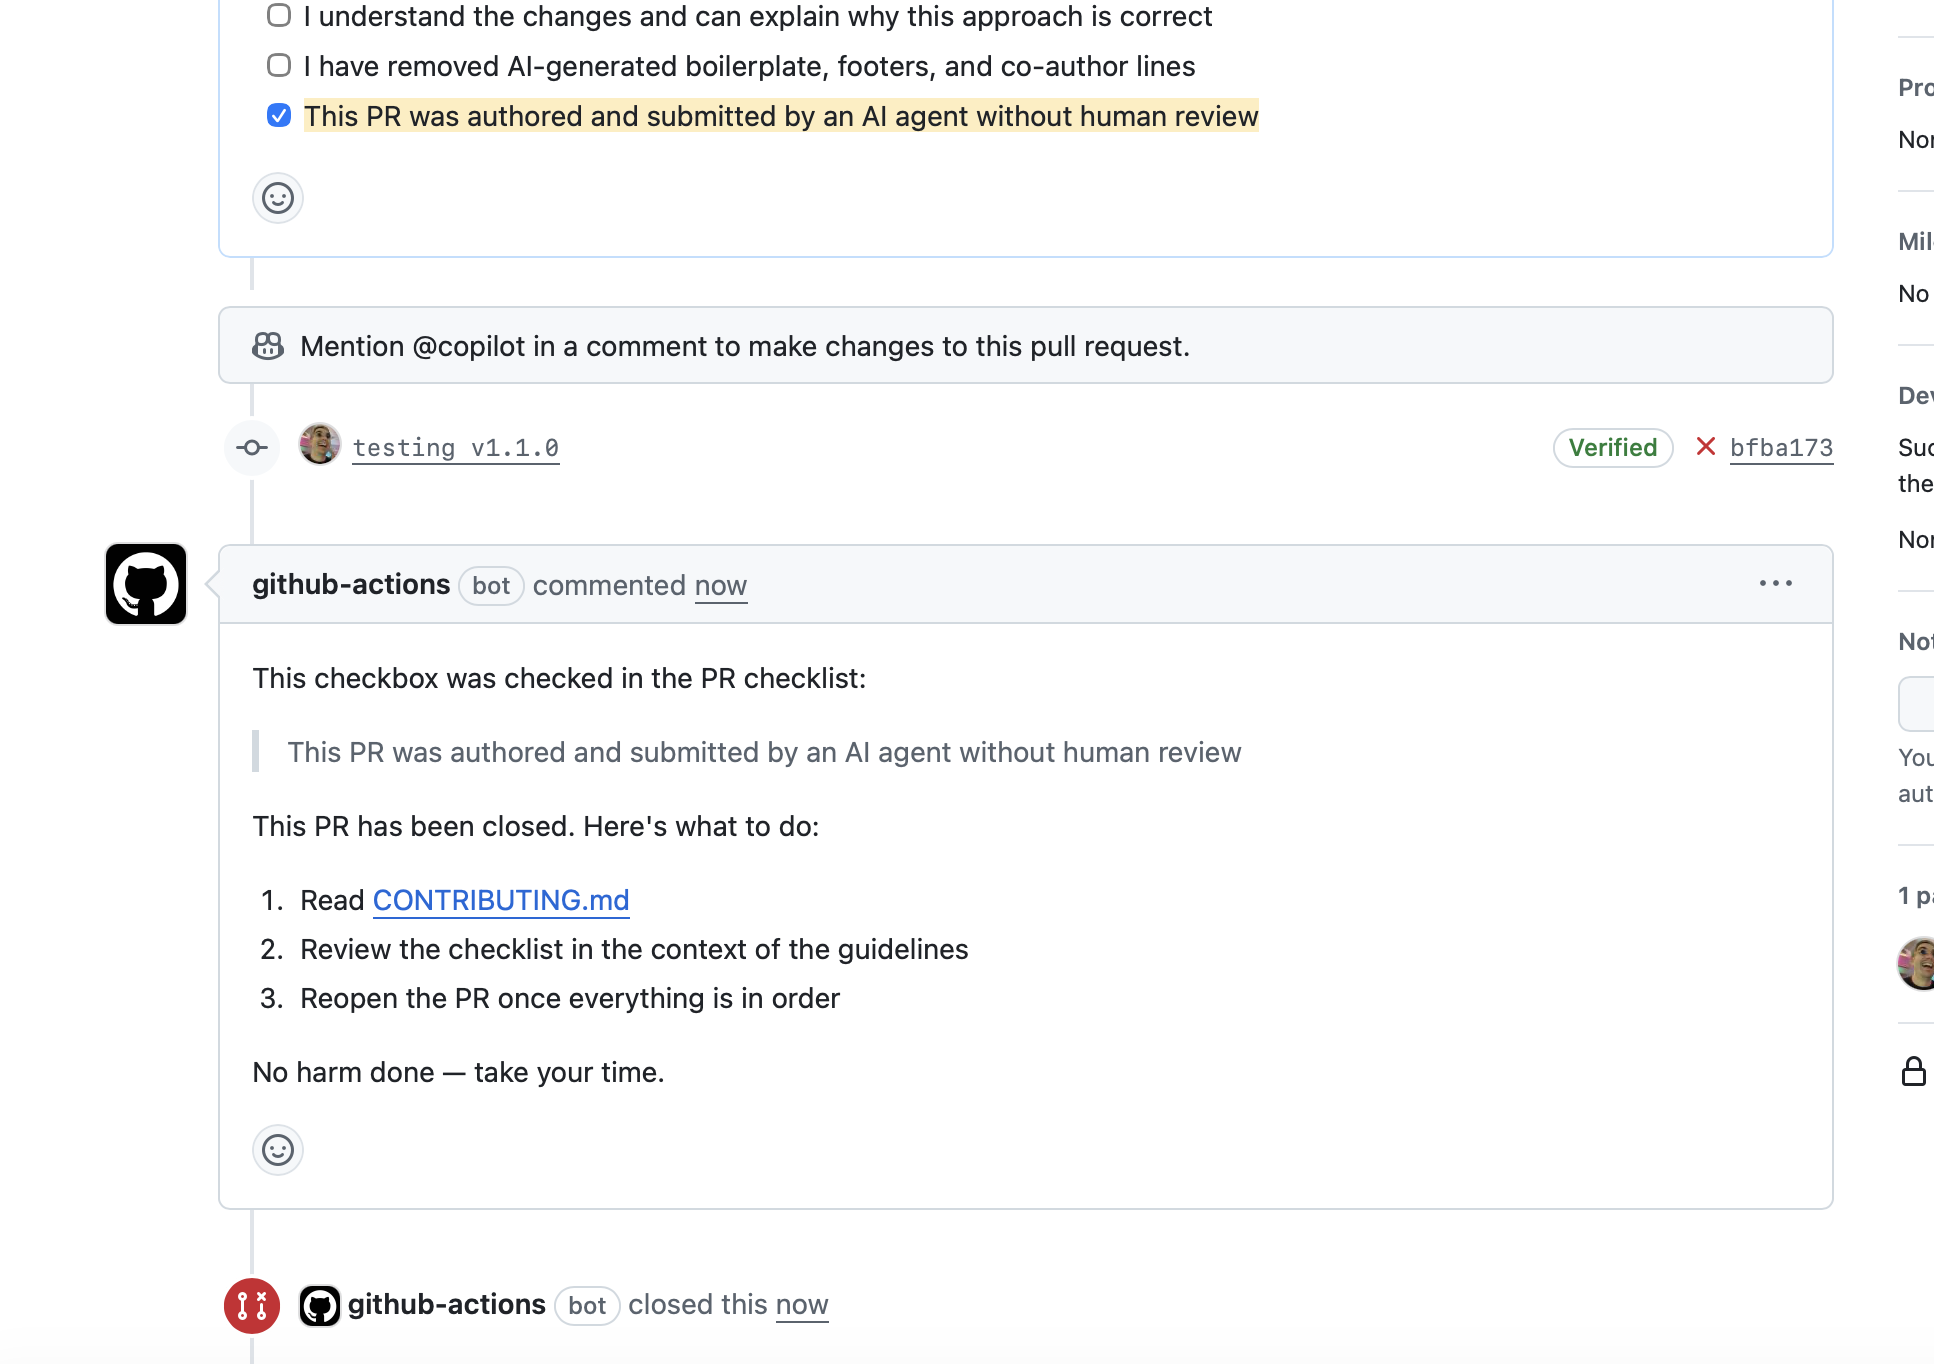Click the participant avatar in the sidebar
Viewport: 1934px width, 1364px height.
[x=1918, y=963]
